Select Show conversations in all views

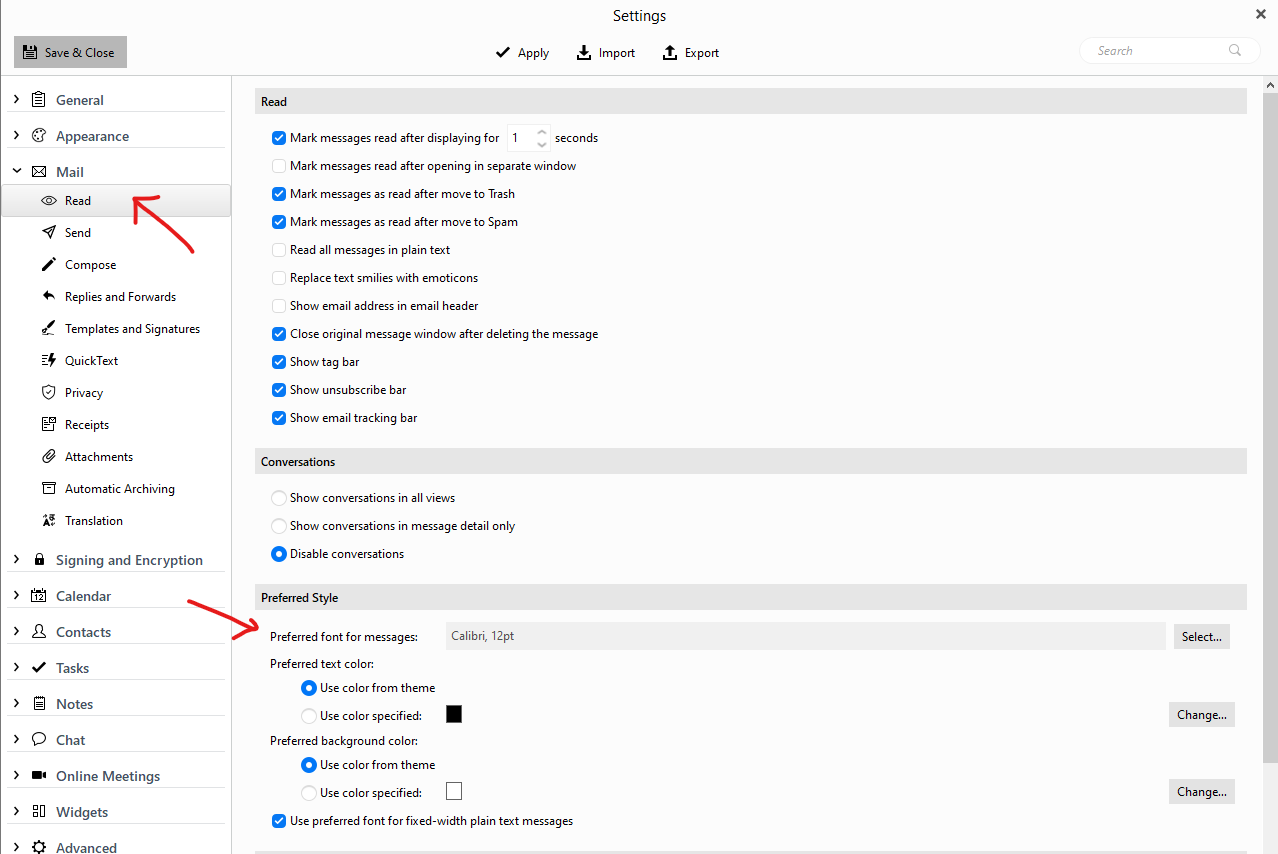(x=278, y=497)
